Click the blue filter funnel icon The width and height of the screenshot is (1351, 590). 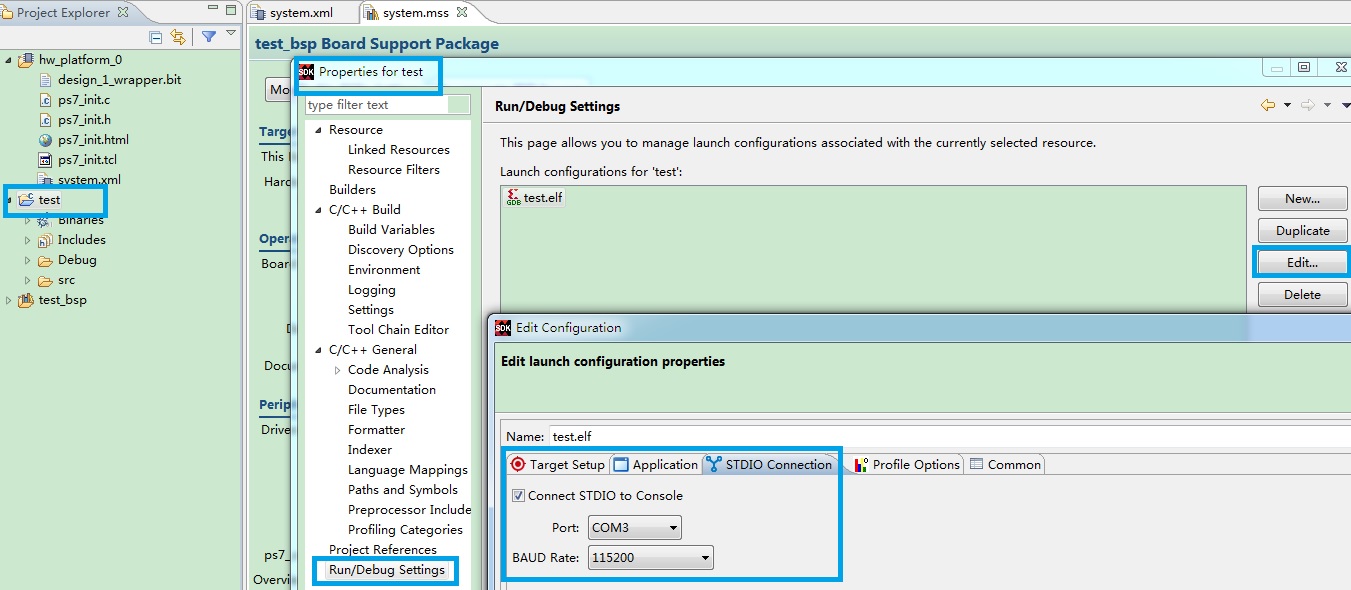208,37
